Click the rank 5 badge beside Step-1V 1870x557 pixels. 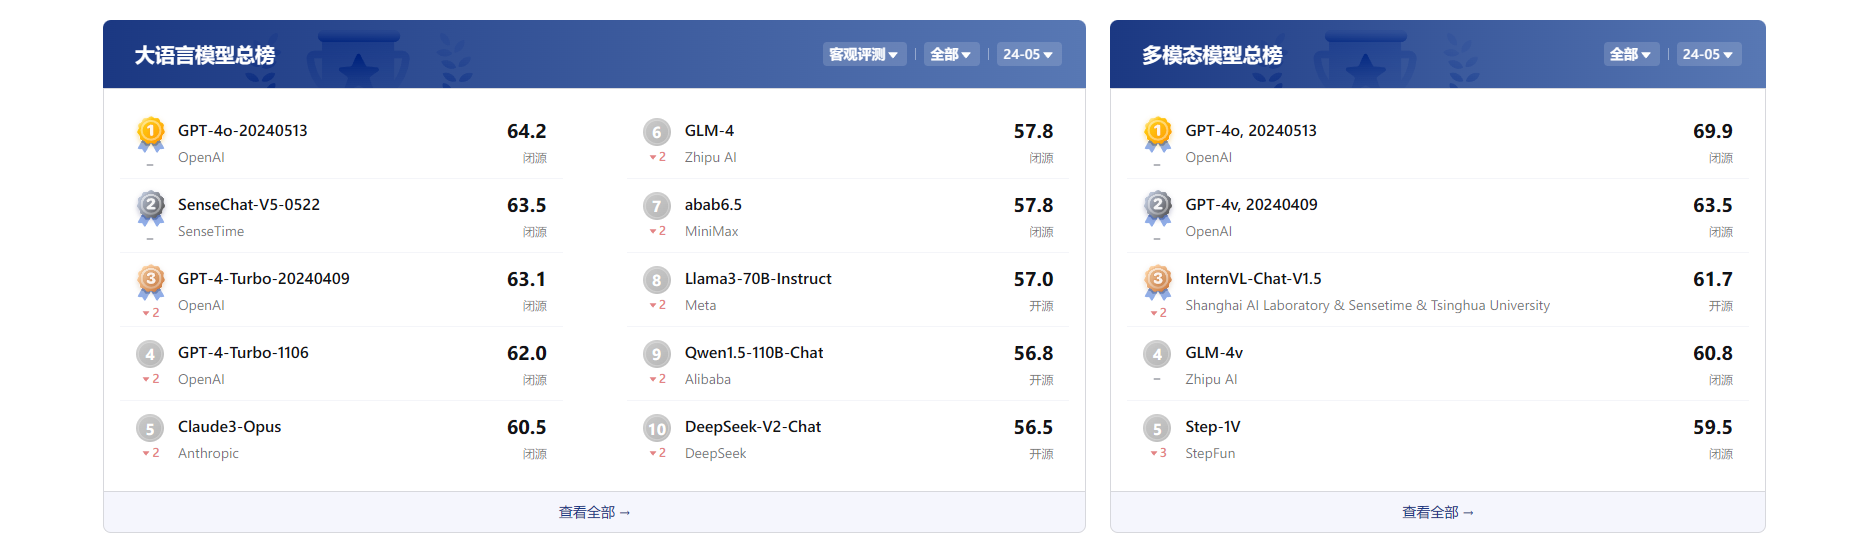[1156, 429]
